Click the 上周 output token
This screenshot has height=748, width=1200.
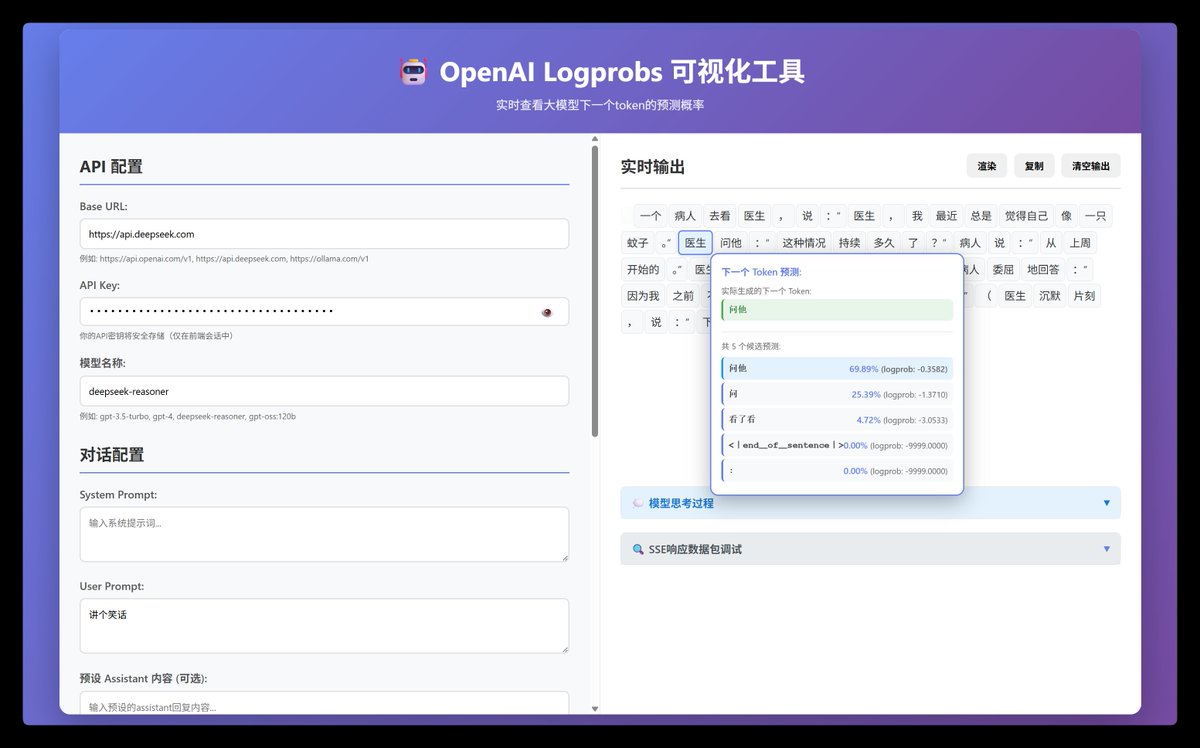pyautogui.click(x=1080, y=242)
